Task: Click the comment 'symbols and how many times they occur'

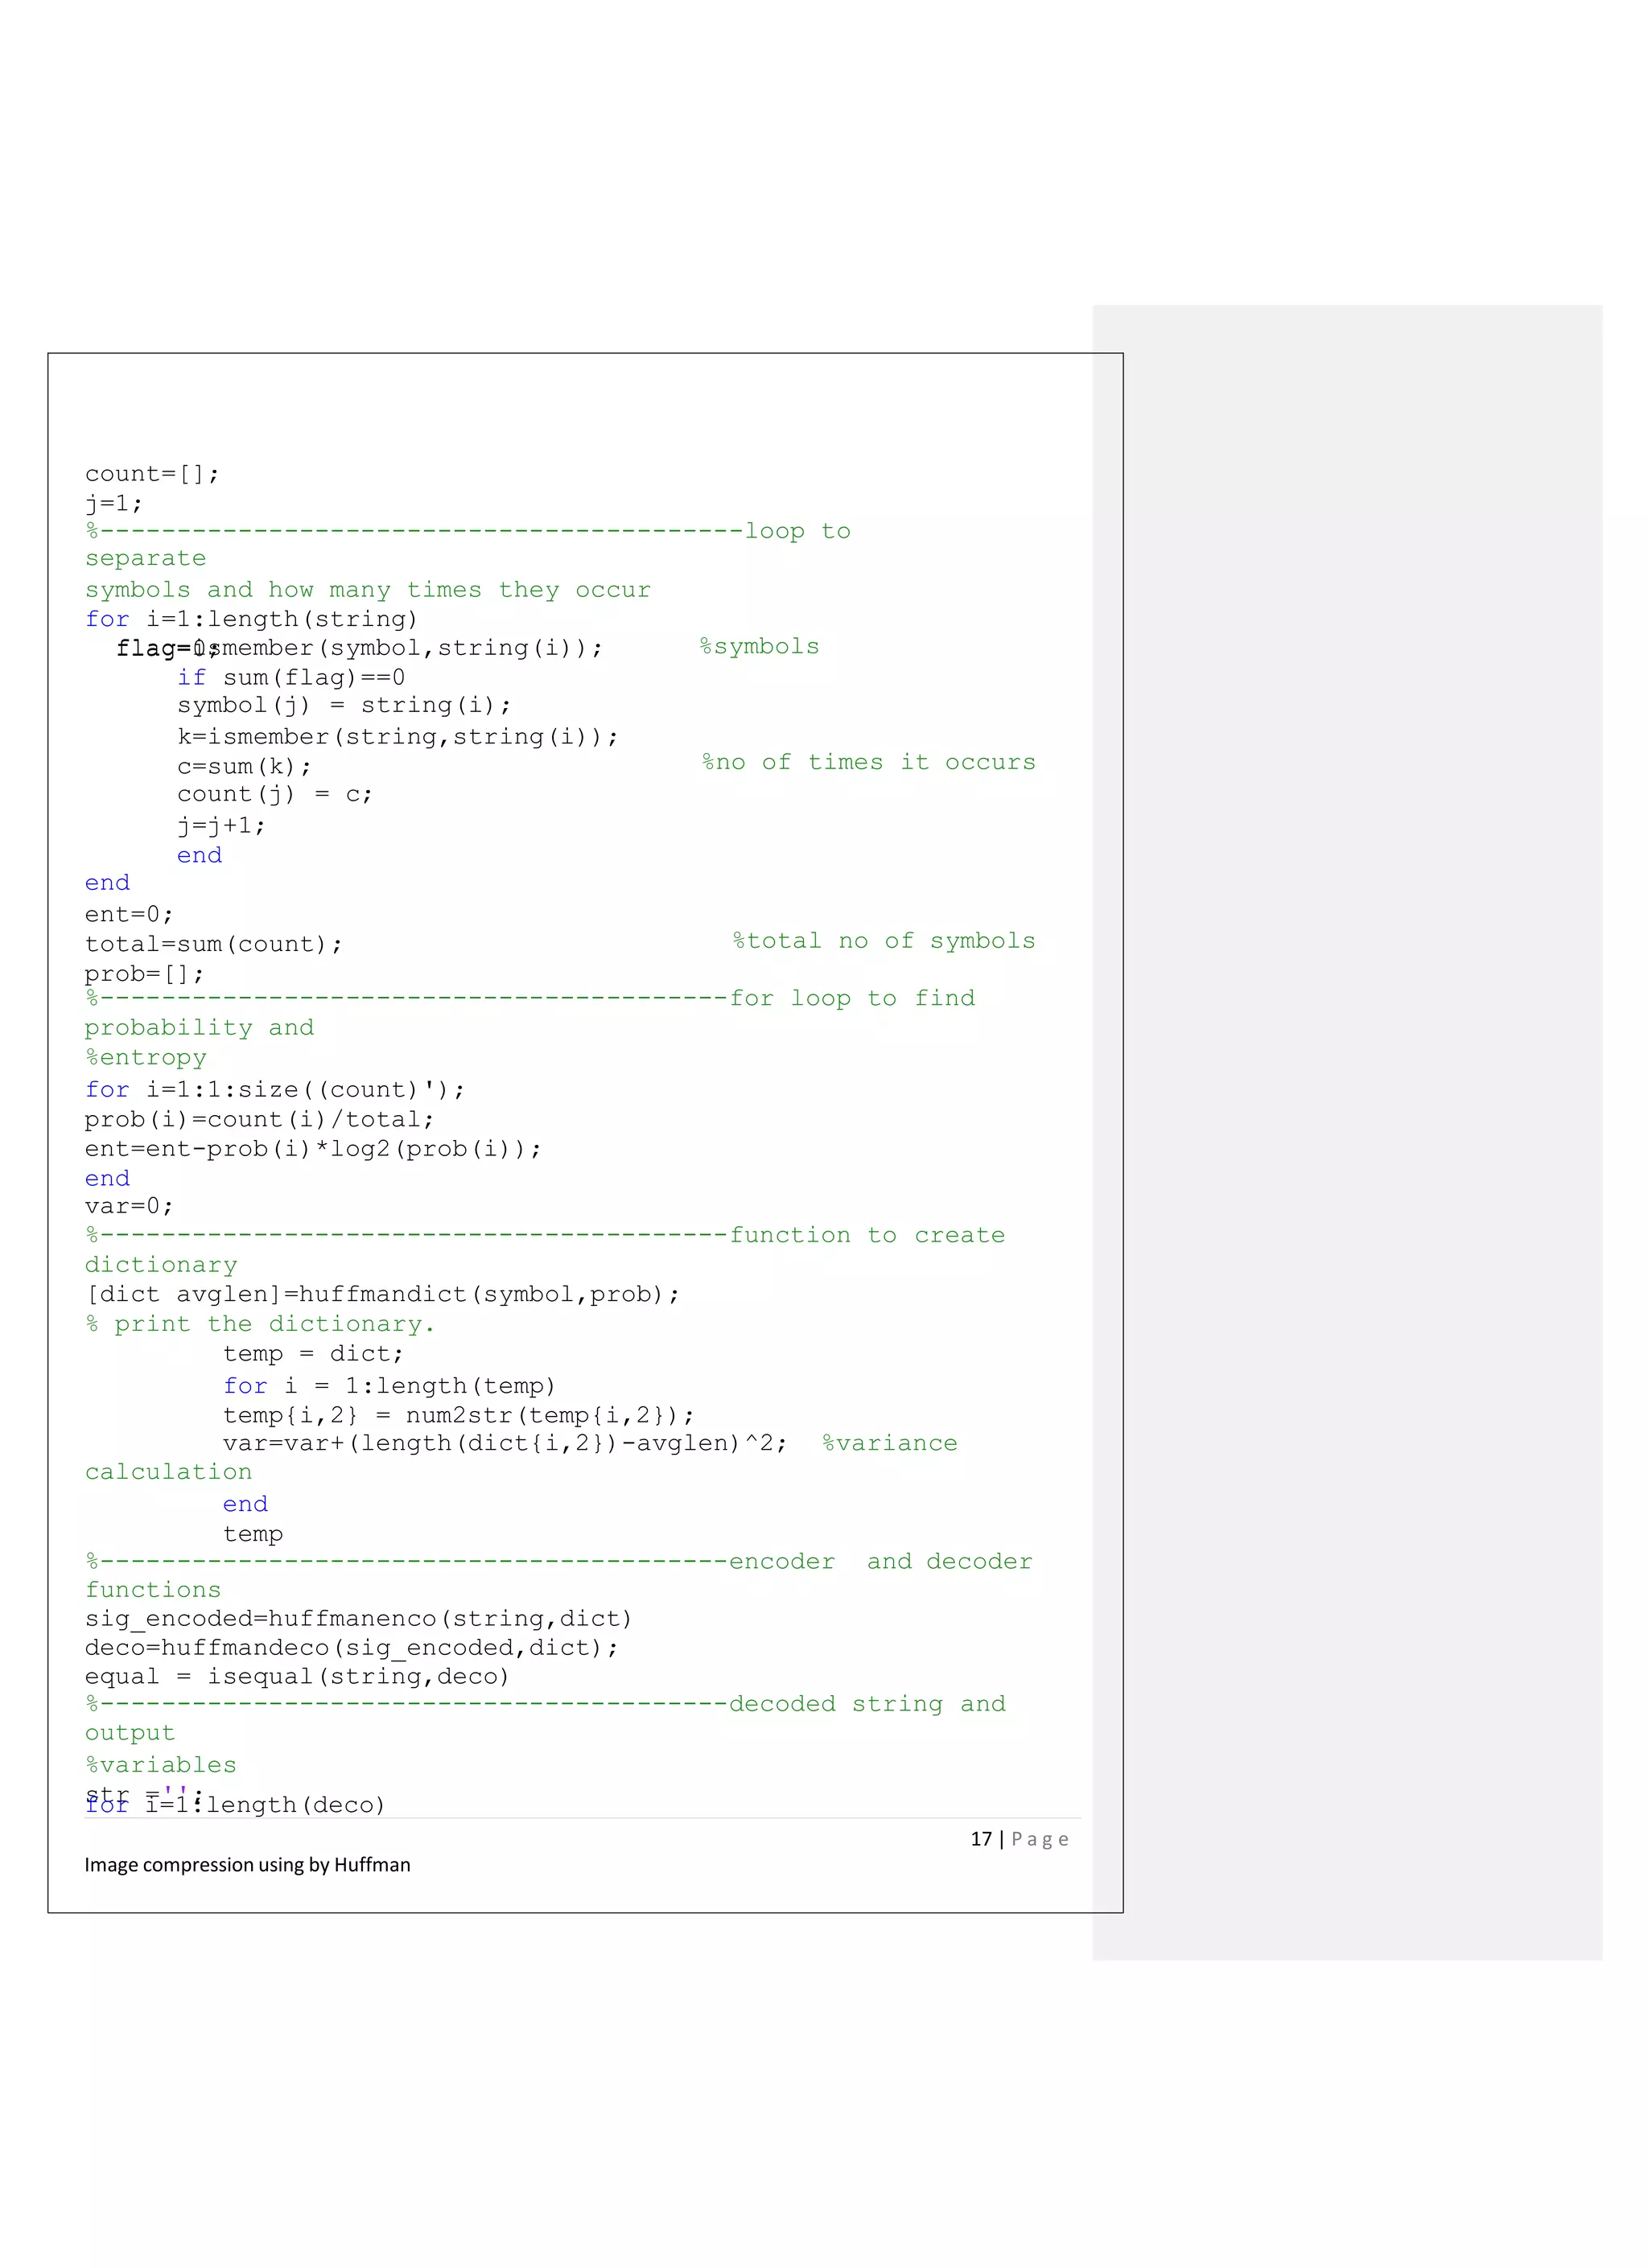Action: 368,590
